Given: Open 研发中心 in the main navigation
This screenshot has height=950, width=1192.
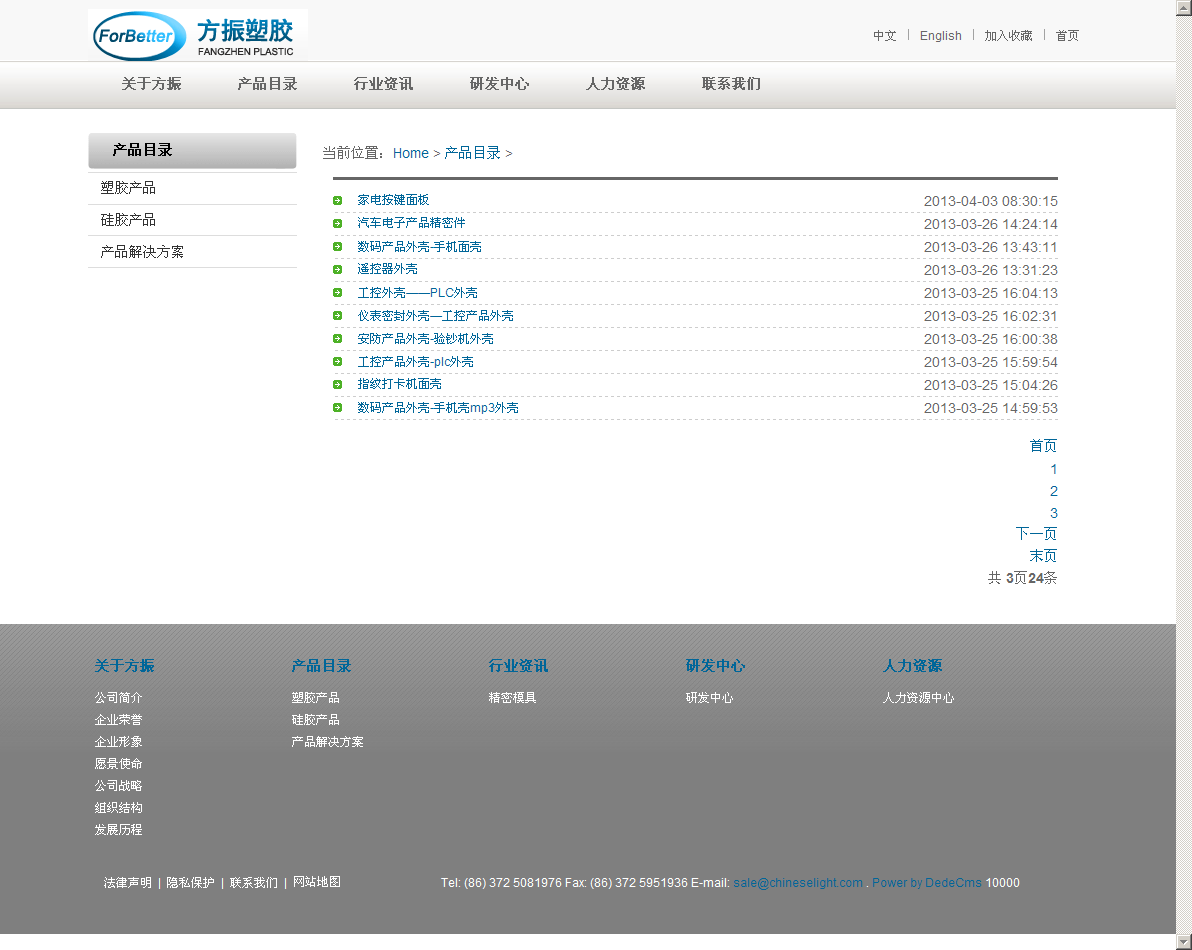Looking at the screenshot, I should (x=499, y=84).
